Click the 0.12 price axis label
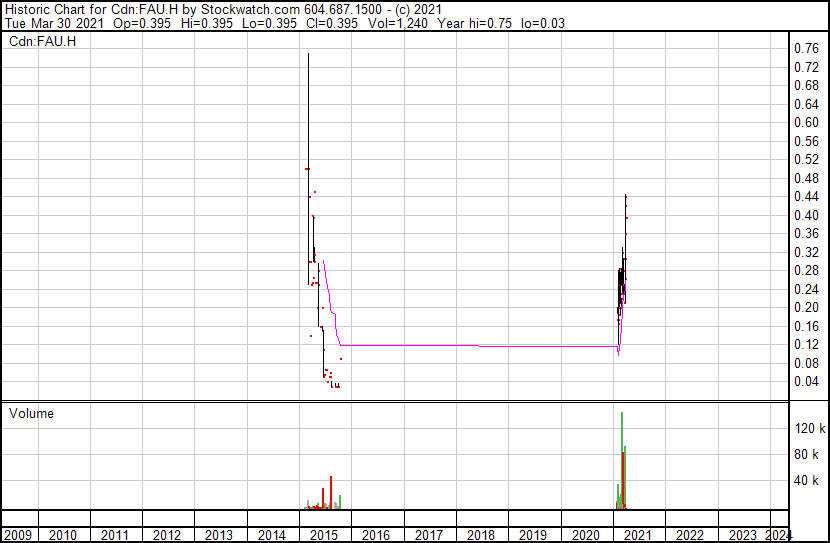 tap(806, 345)
